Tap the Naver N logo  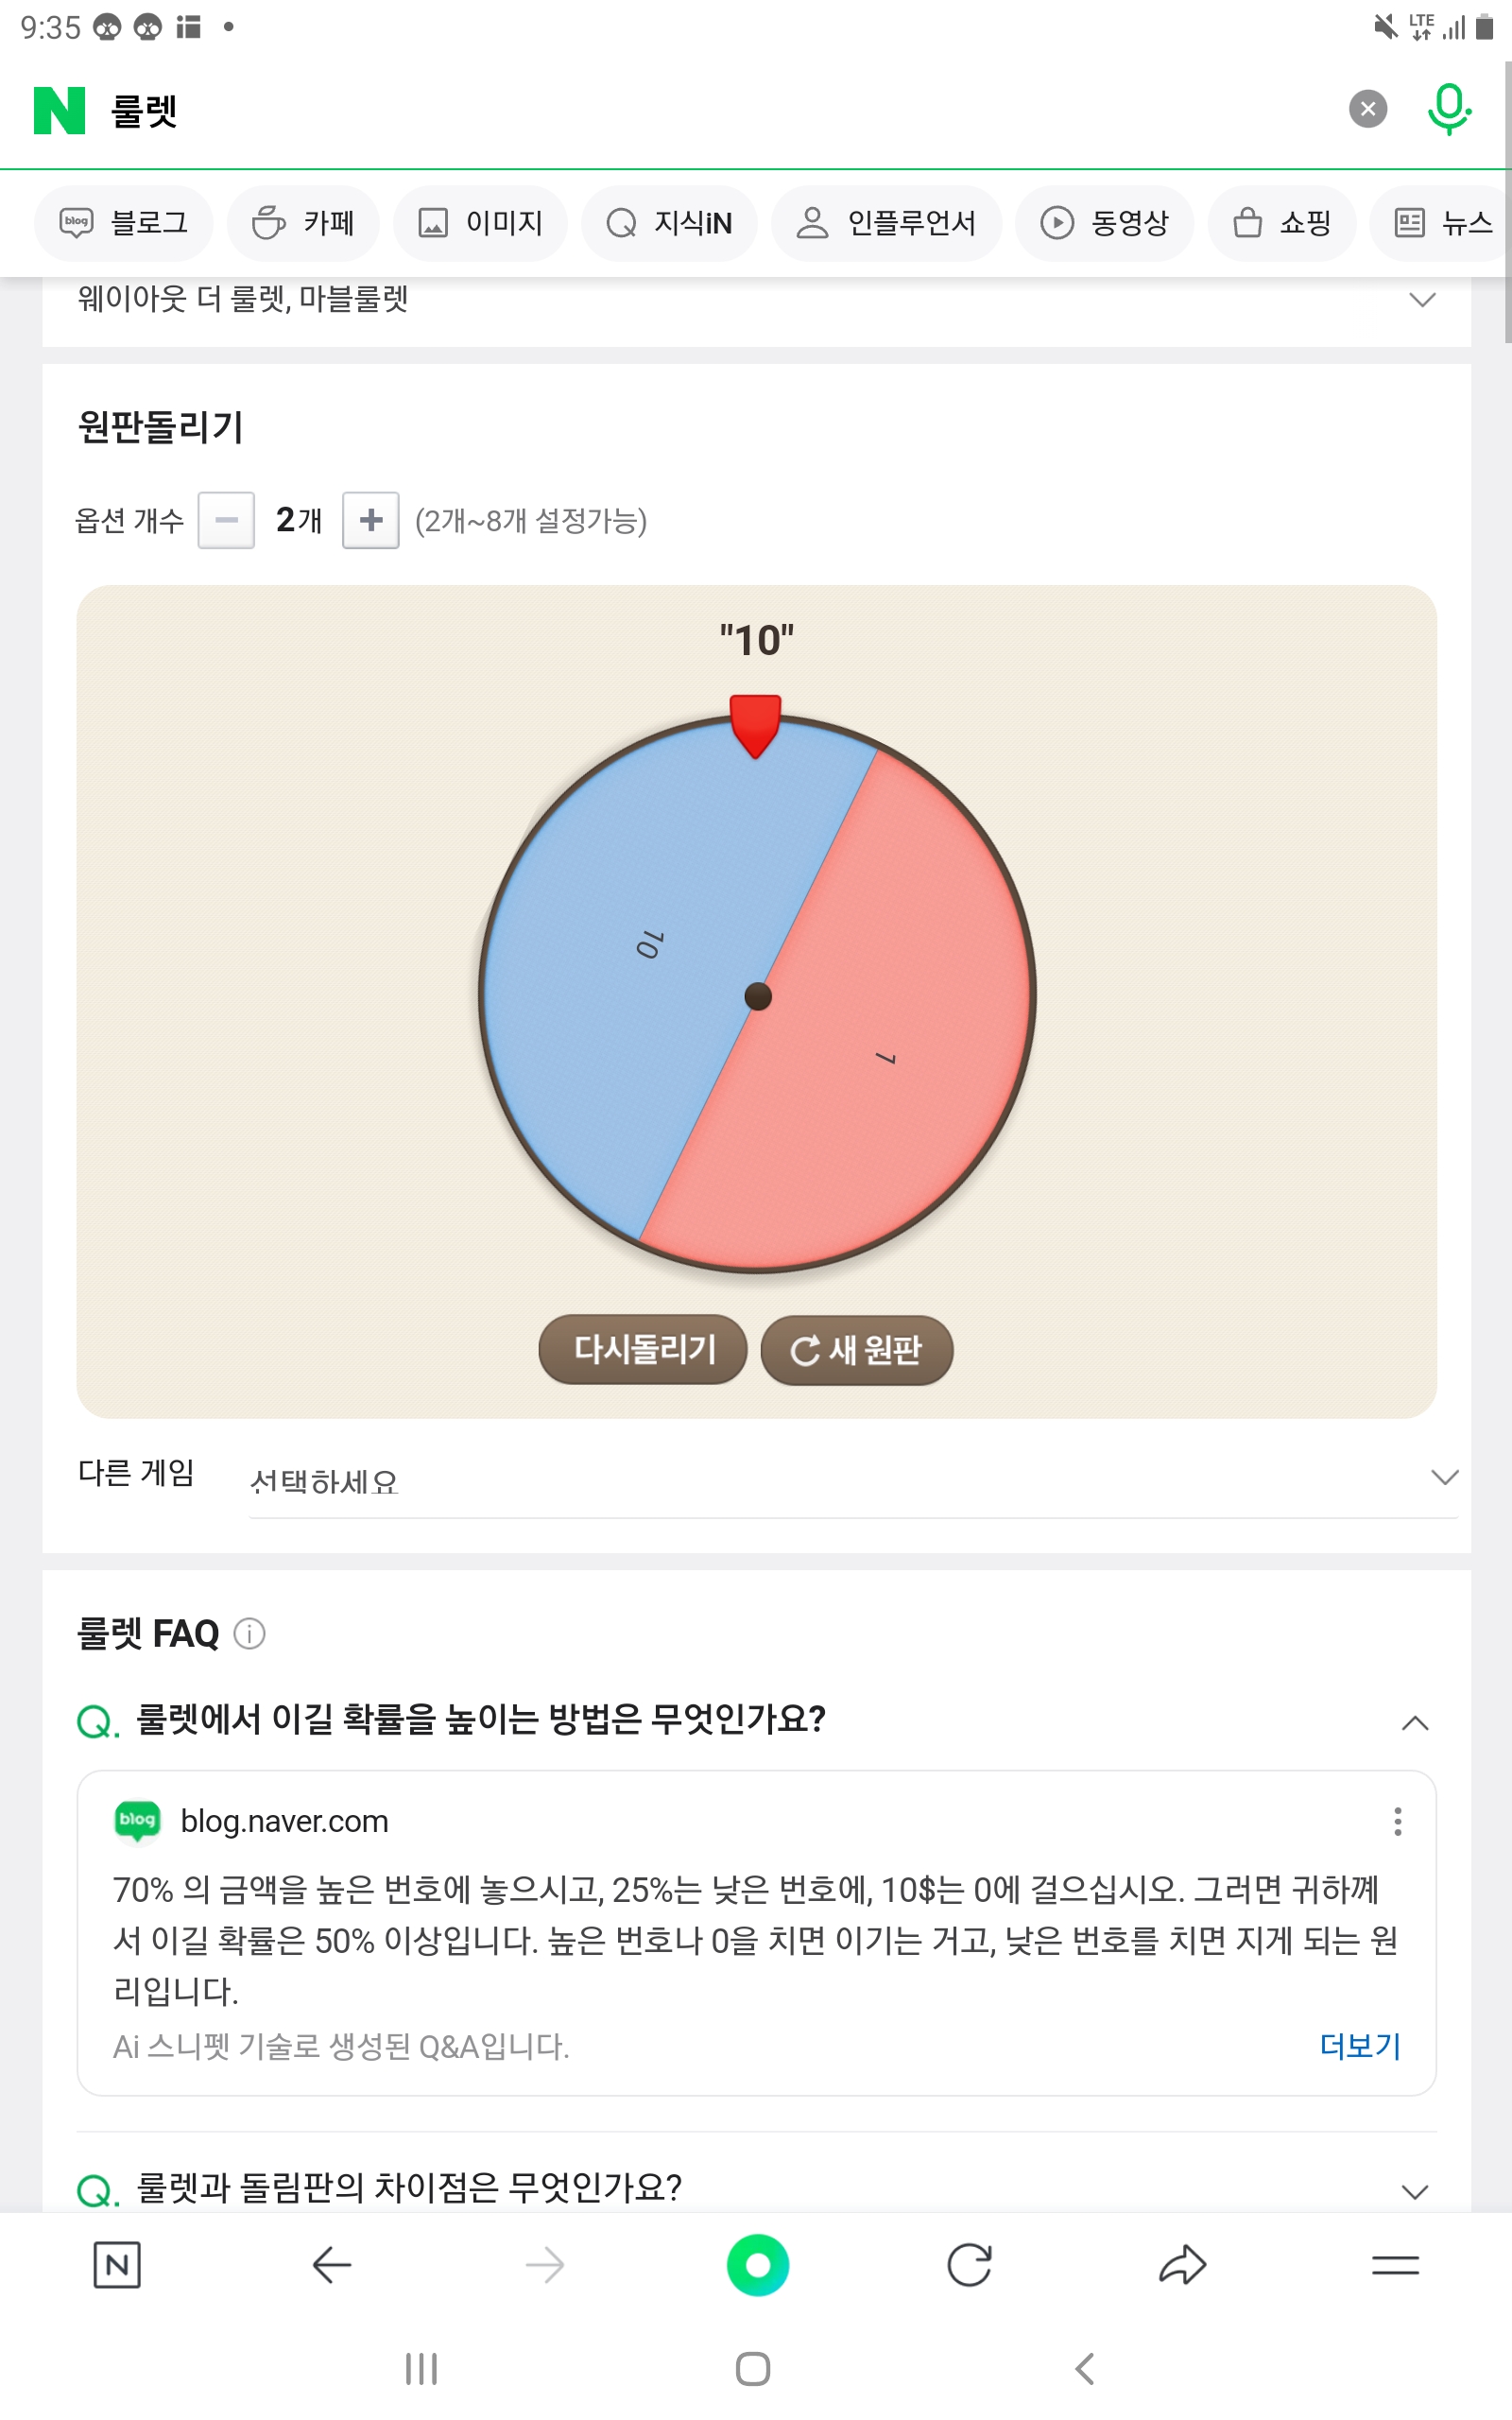(x=59, y=110)
